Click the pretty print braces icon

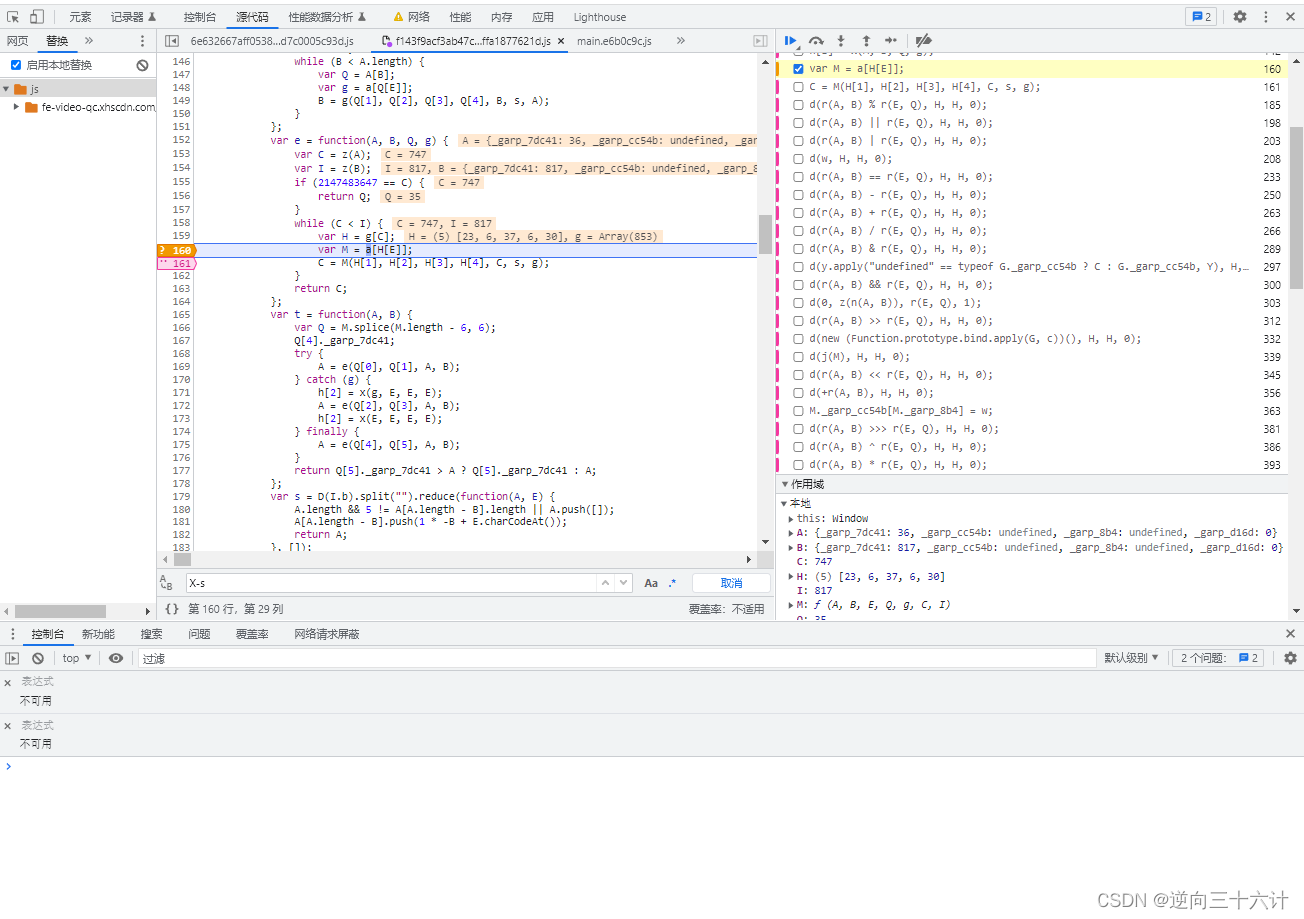click(x=172, y=608)
